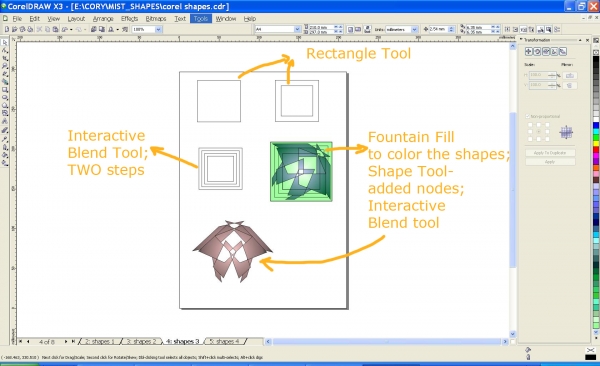Pick the blue swatch in color palette

pyautogui.click(x=596, y=125)
